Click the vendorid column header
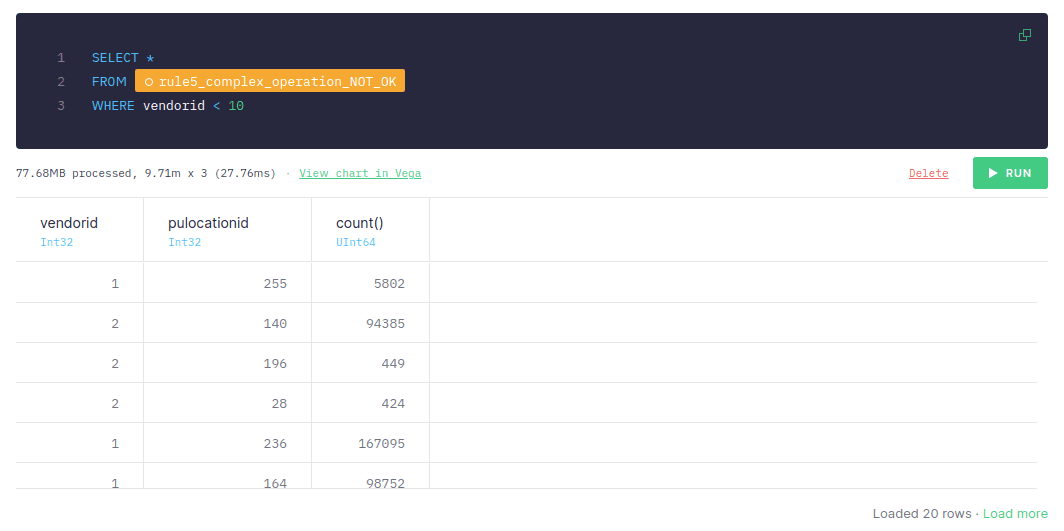Viewport: 1064px width, 531px height. 69,223
